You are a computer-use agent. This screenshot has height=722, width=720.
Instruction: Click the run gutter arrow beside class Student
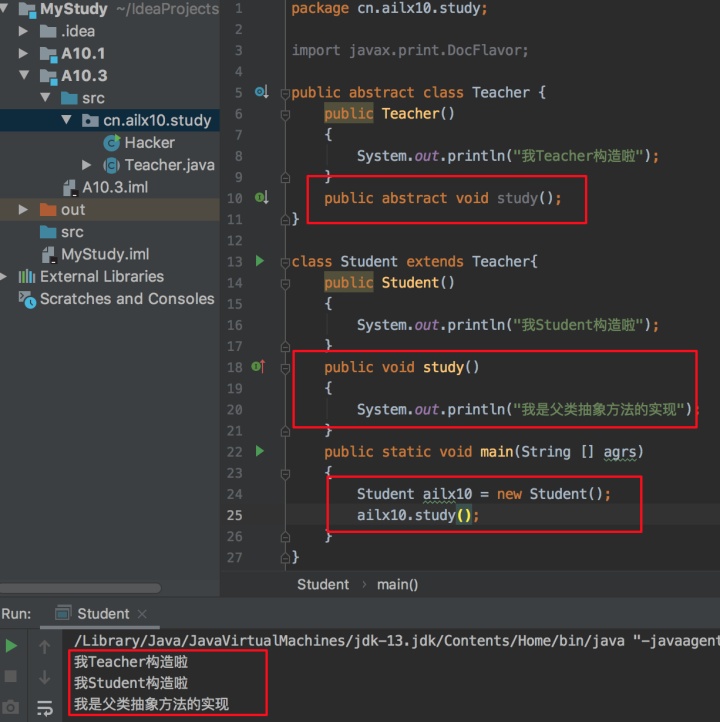click(x=260, y=261)
